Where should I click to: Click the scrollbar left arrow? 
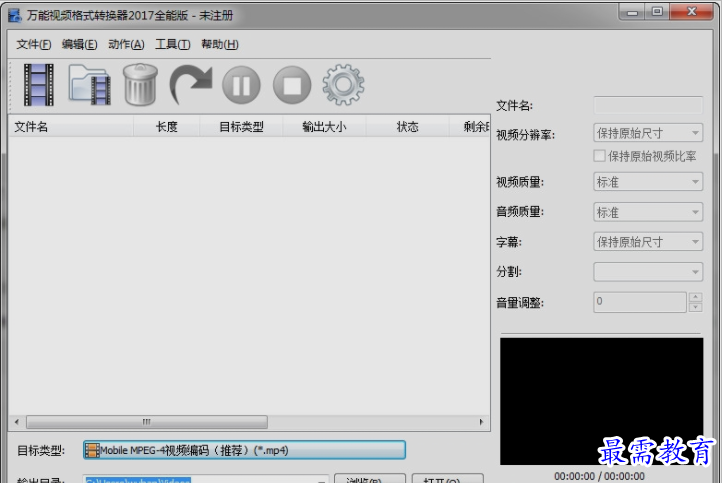(x=17, y=422)
